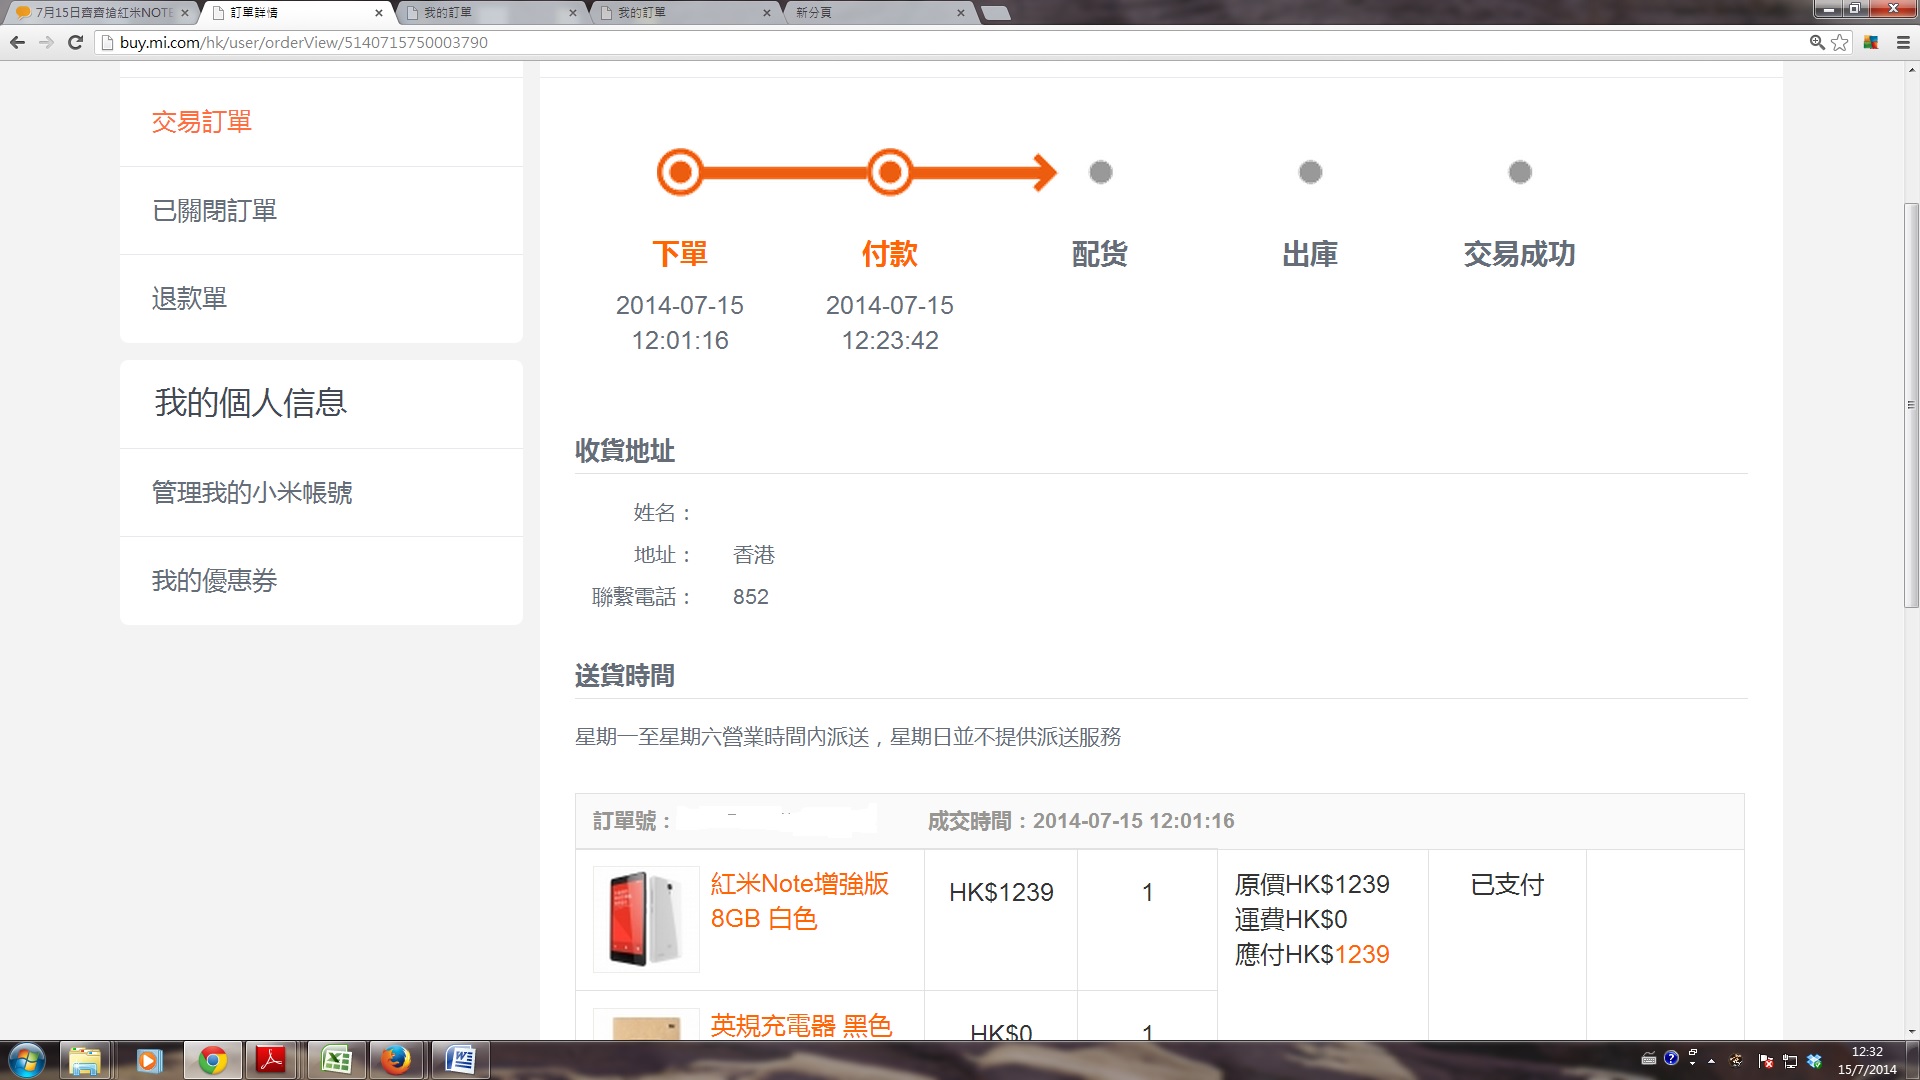Screen dimensions: 1920x1080
Task: Click the 交易成功 progress step dot
Action: [1520, 172]
